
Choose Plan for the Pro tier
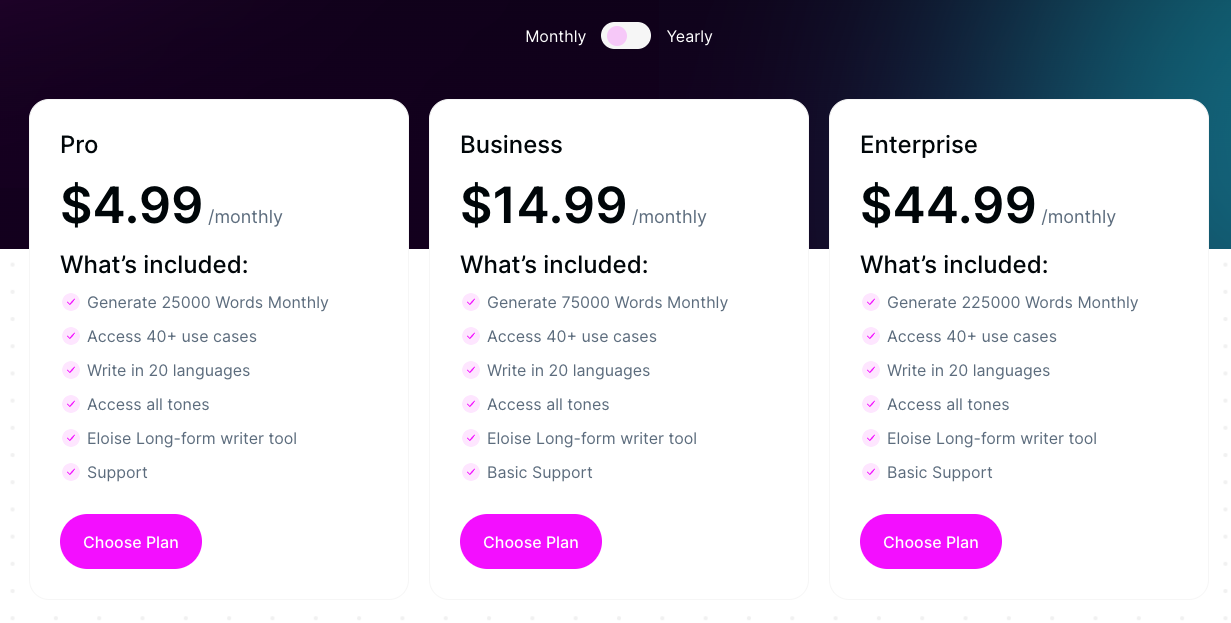(x=130, y=541)
